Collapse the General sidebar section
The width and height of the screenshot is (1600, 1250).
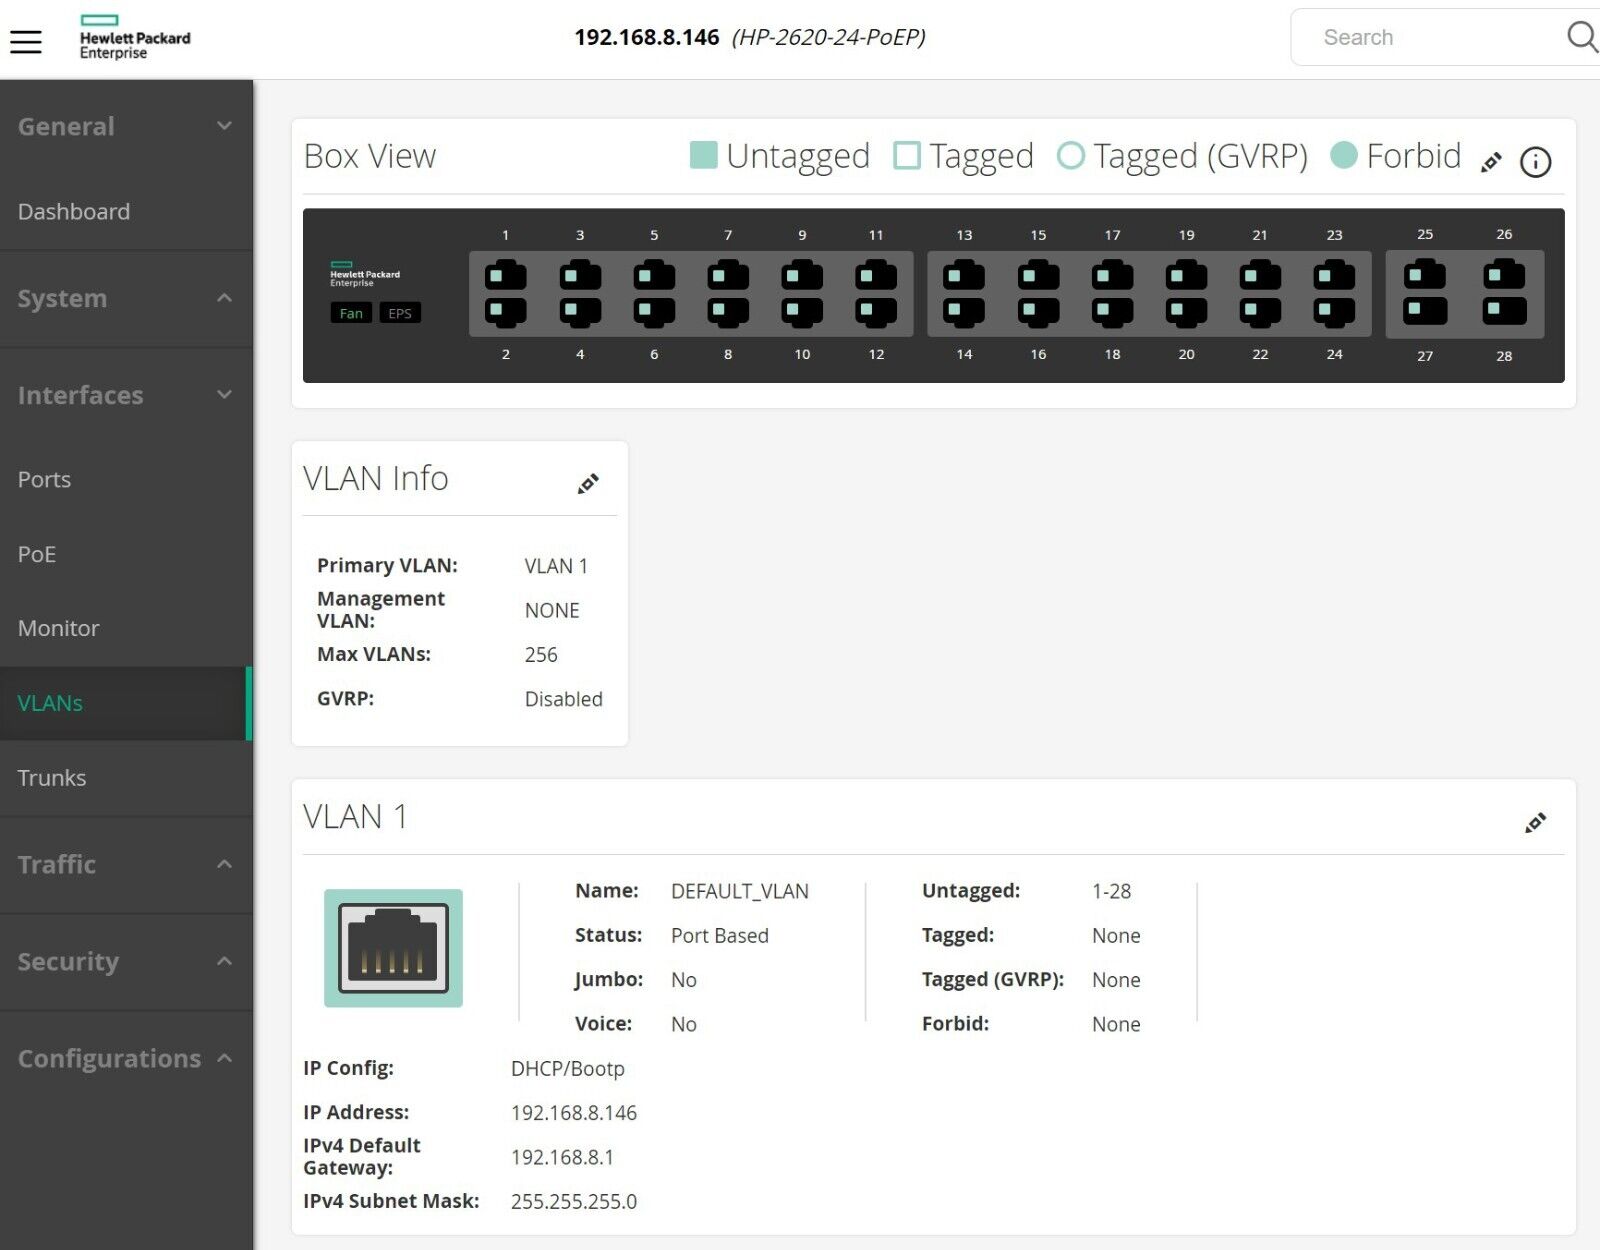click(225, 126)
